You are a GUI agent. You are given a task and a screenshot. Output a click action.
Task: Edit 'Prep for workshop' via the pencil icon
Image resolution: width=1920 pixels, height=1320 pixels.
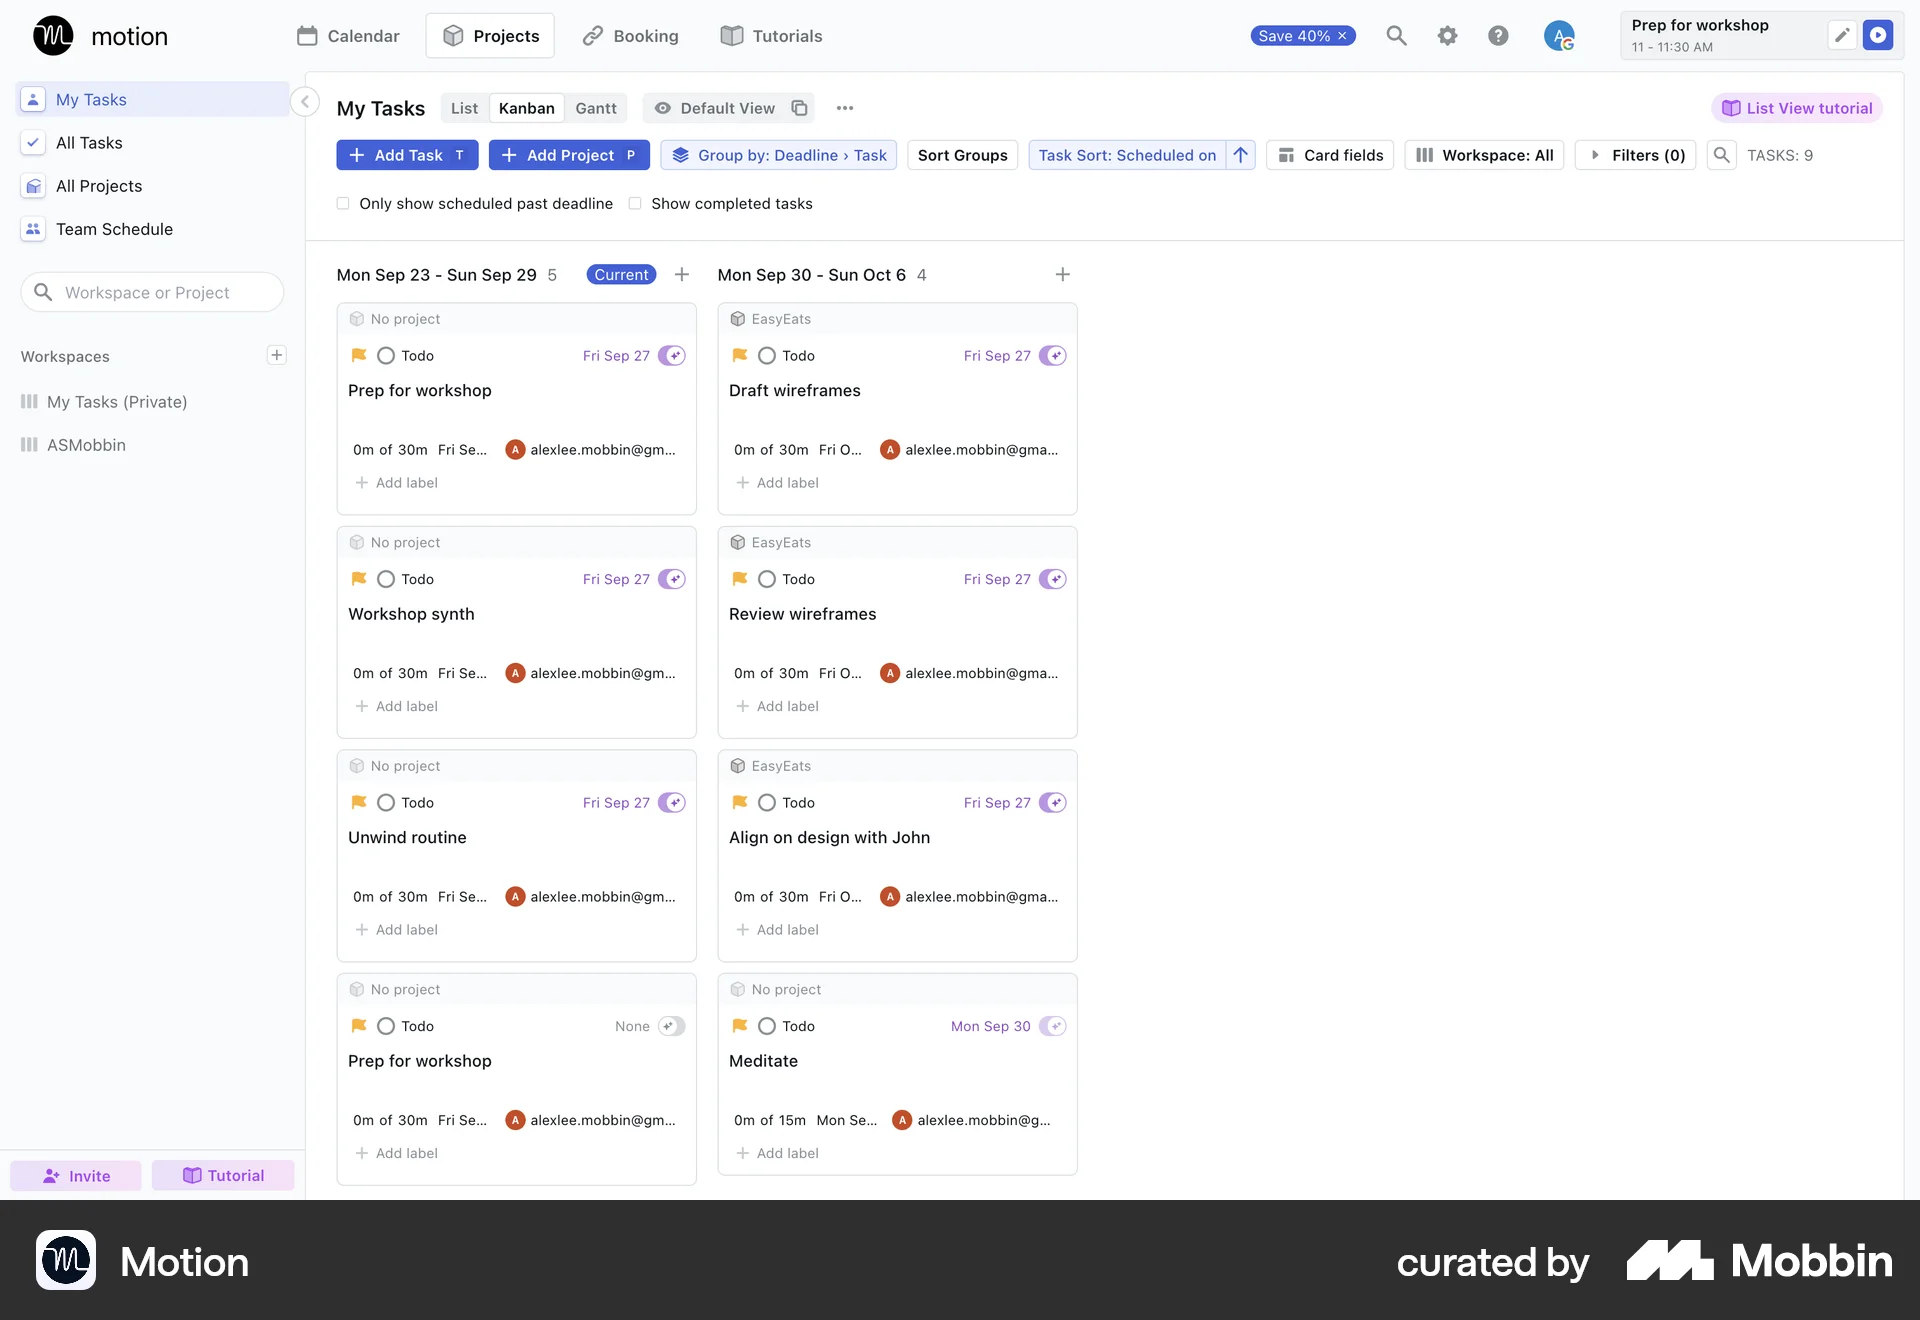1842,35
